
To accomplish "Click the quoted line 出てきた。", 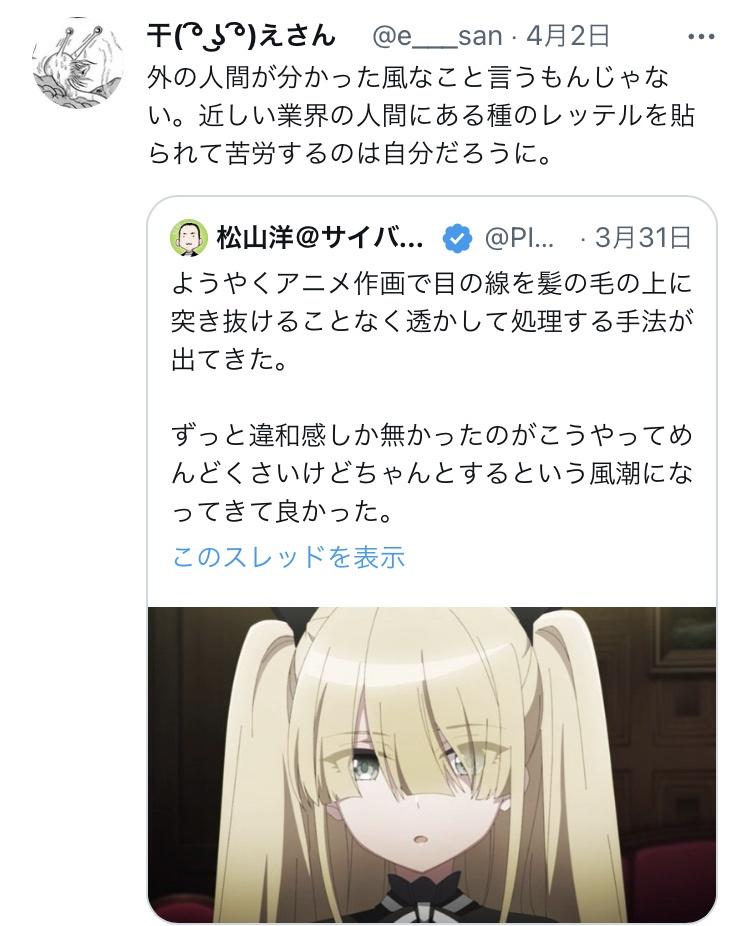I will (229, 359).
